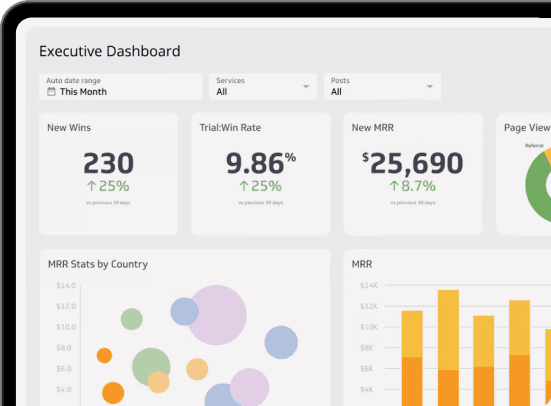This screenshot has height=406, width=551.
Task: Click the Referral label on donut chart
Action: [x=534, y=146]
